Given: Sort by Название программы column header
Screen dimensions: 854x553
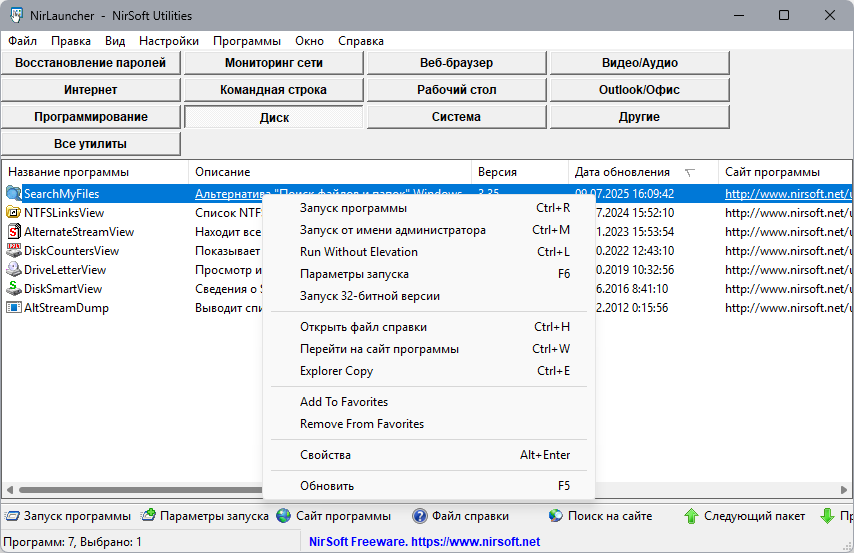Looking at the screenshot, I should coord(95,172).
